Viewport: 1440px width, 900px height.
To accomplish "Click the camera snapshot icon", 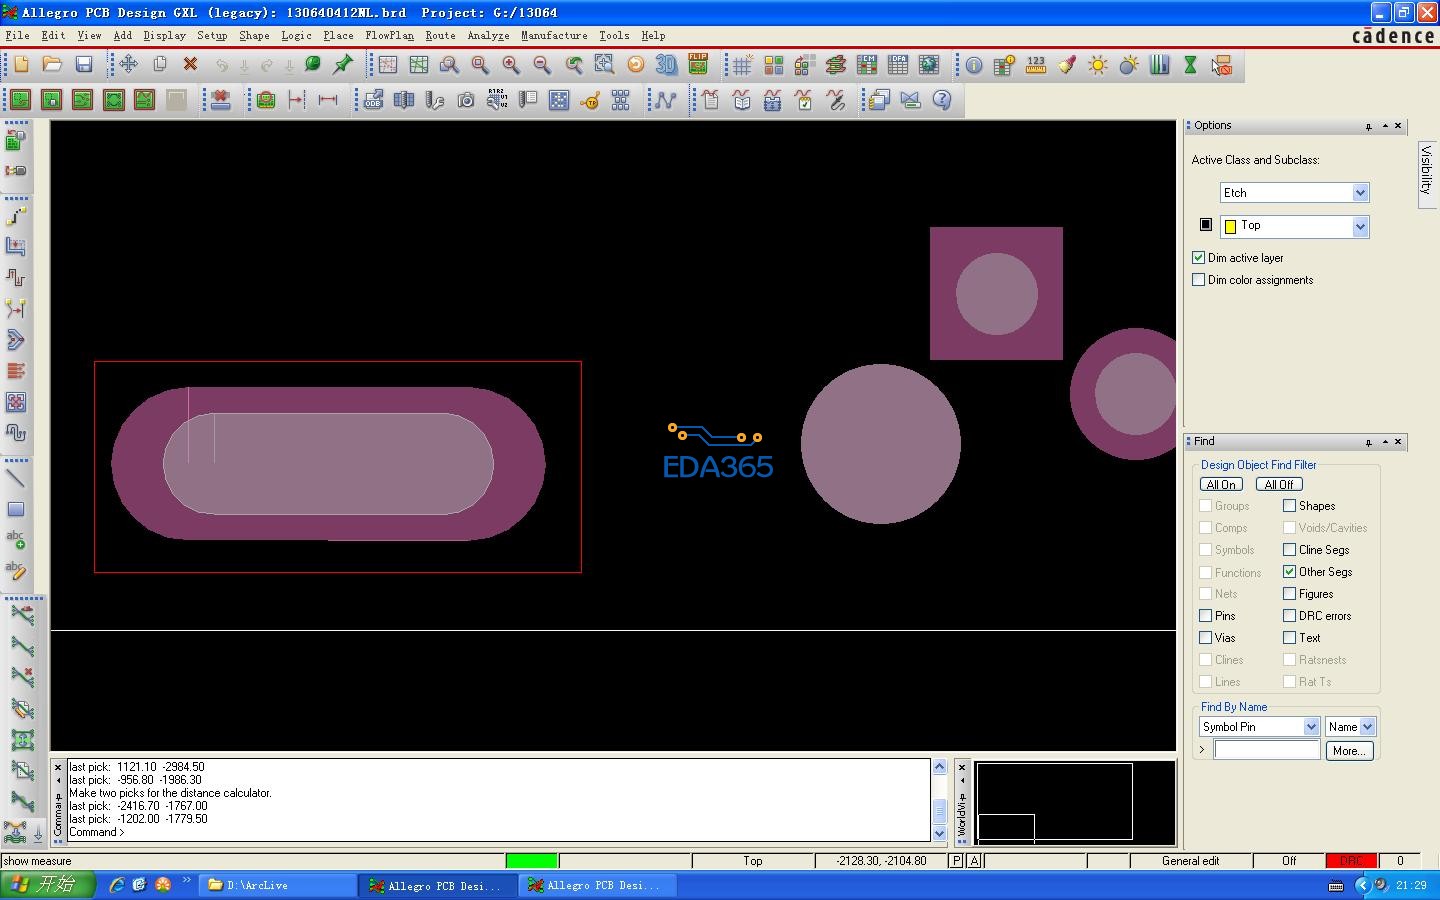I will (x=466, y=100).
